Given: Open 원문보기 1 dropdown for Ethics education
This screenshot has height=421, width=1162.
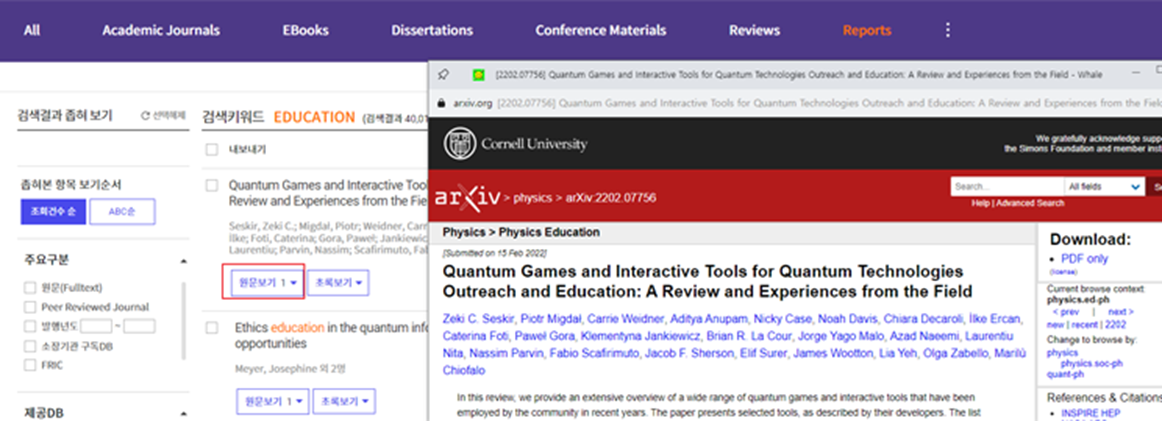Looking at the screenshot, I should [272, 401].
